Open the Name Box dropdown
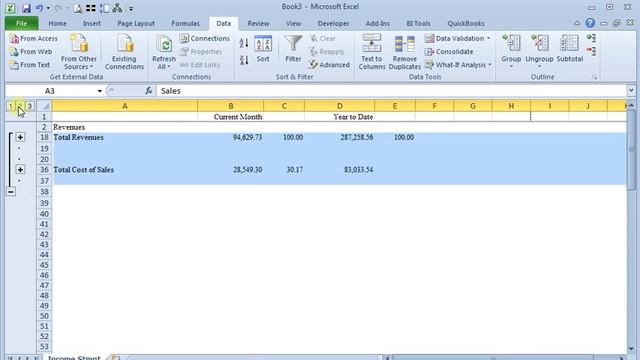 (x=100, y=91)
